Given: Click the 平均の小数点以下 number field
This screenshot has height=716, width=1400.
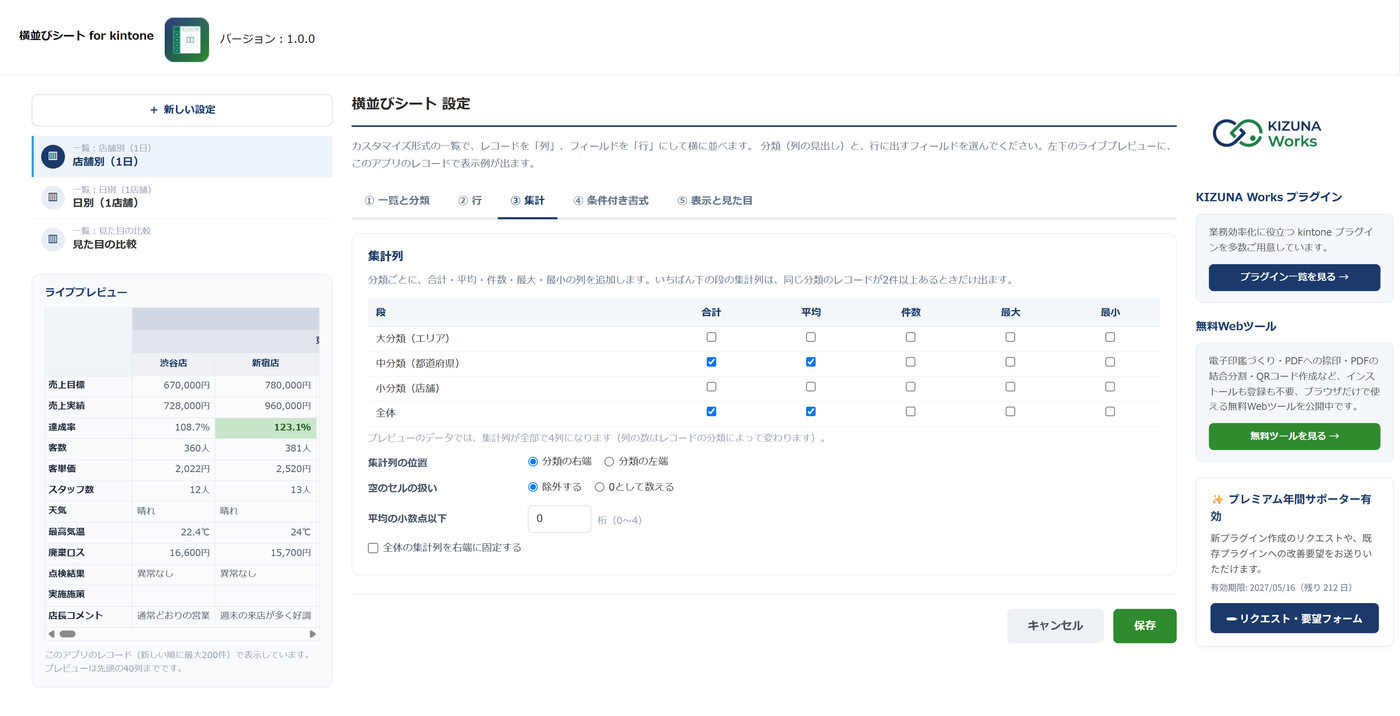Looking at the screenshot, I should [x=559, y=519].
